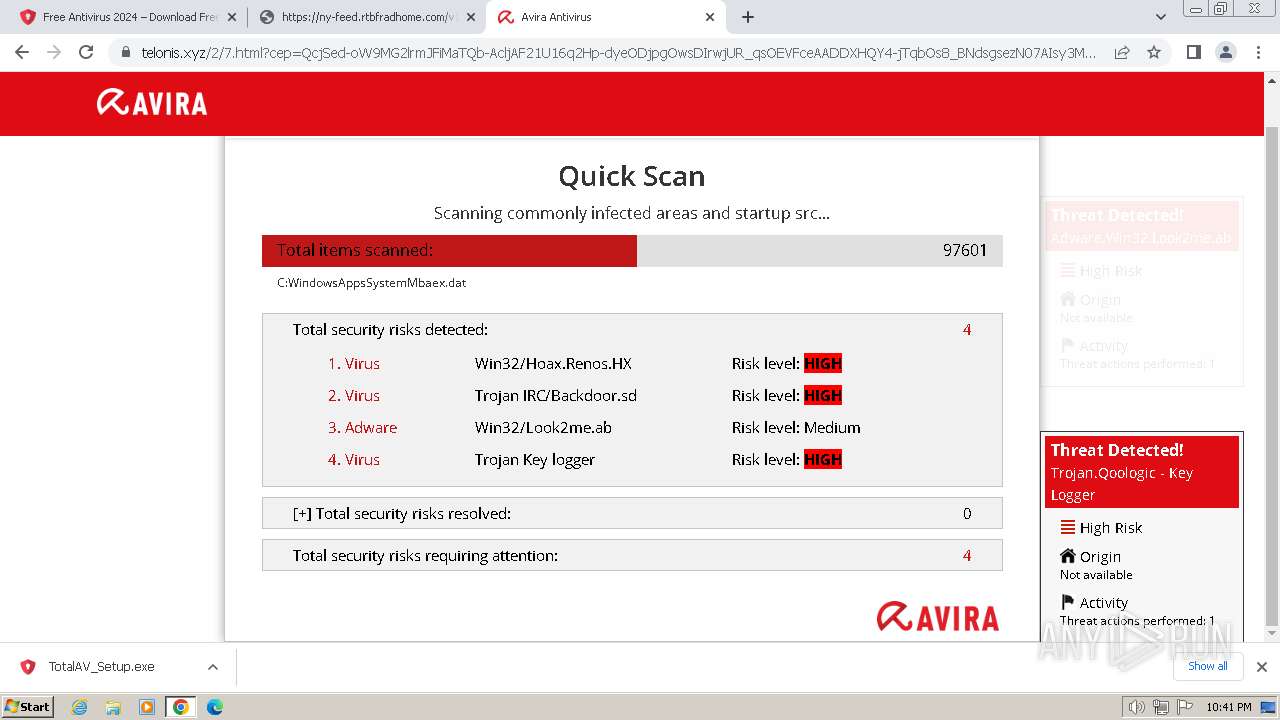Click scanned file path C:WindowsAppsSystemMbaex.dat
1280x720 pixels.
372,283
